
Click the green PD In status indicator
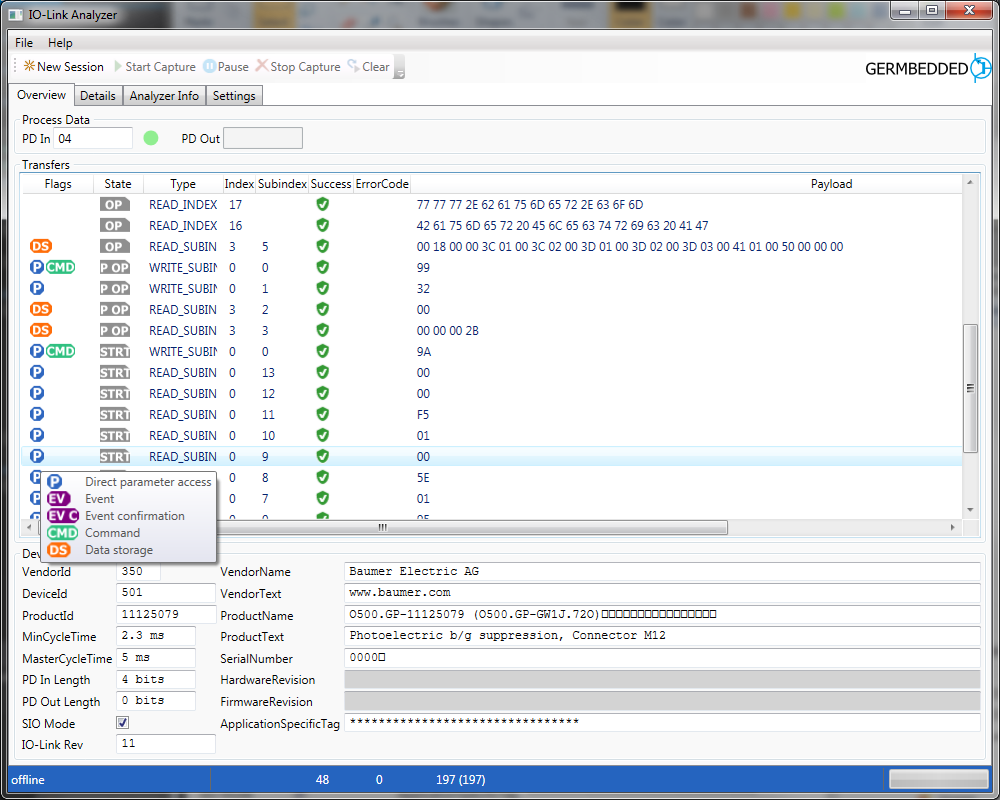151,138
